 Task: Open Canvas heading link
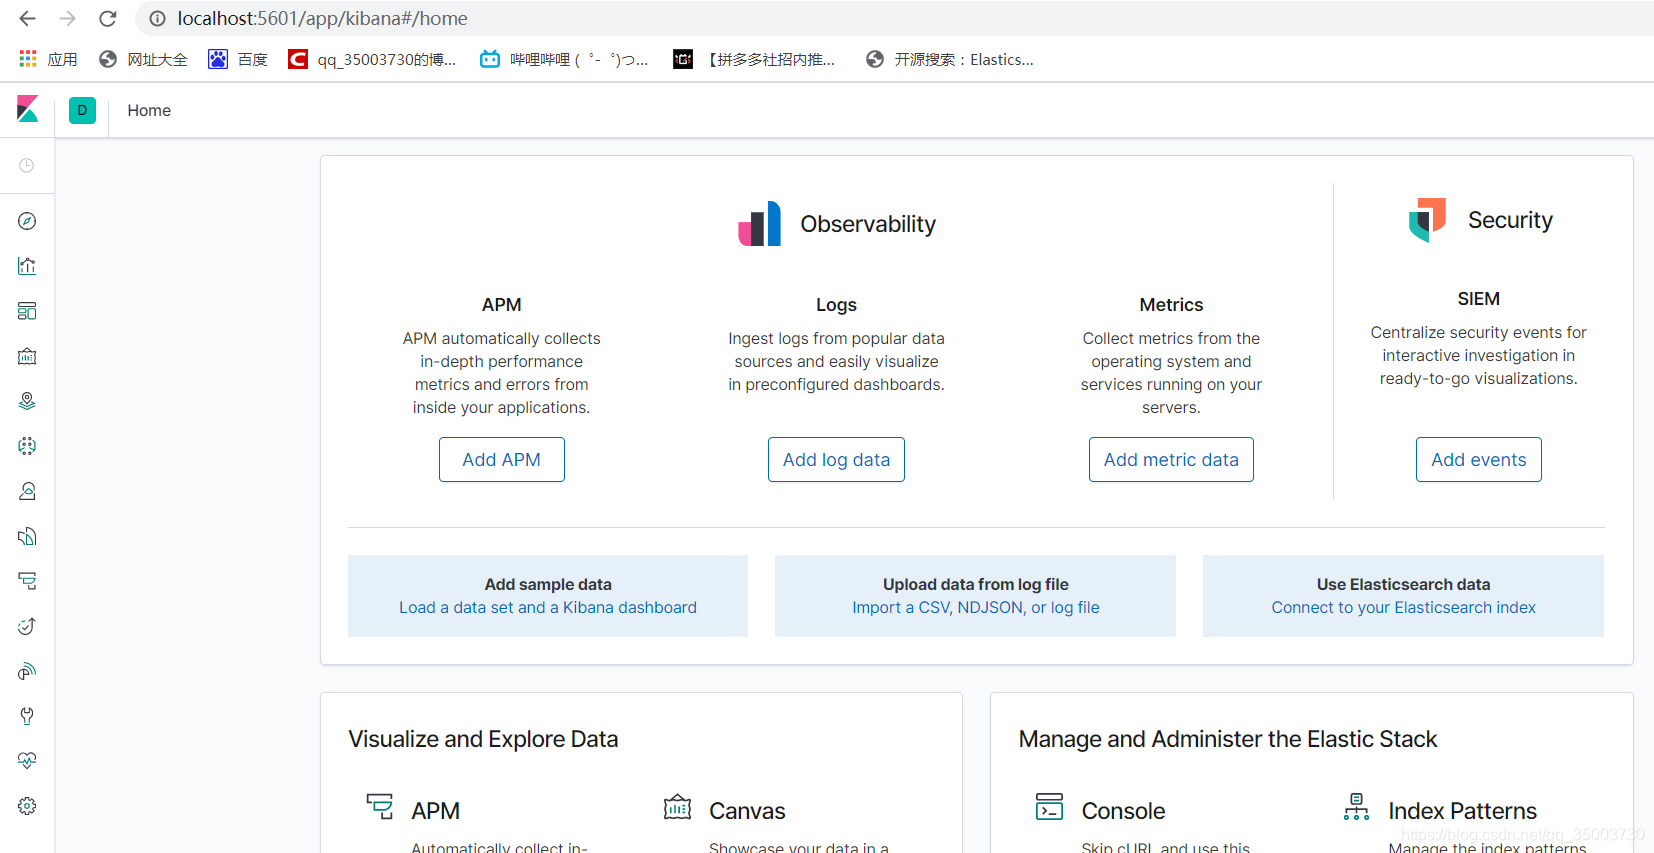tap(747, 811)
